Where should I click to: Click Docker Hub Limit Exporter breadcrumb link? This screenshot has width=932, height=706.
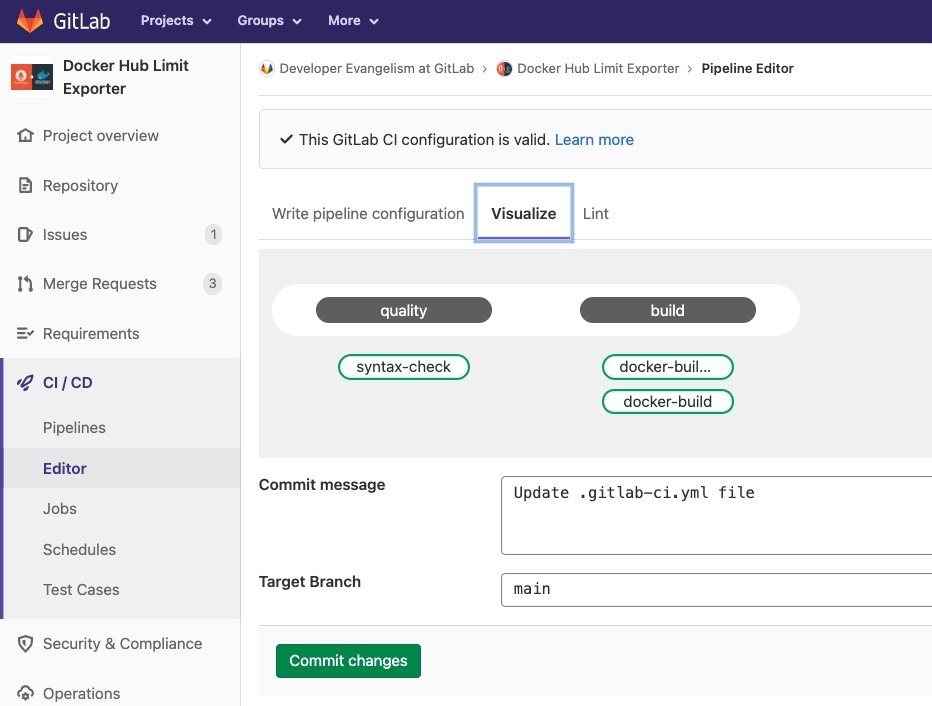[x=598, y=68]
